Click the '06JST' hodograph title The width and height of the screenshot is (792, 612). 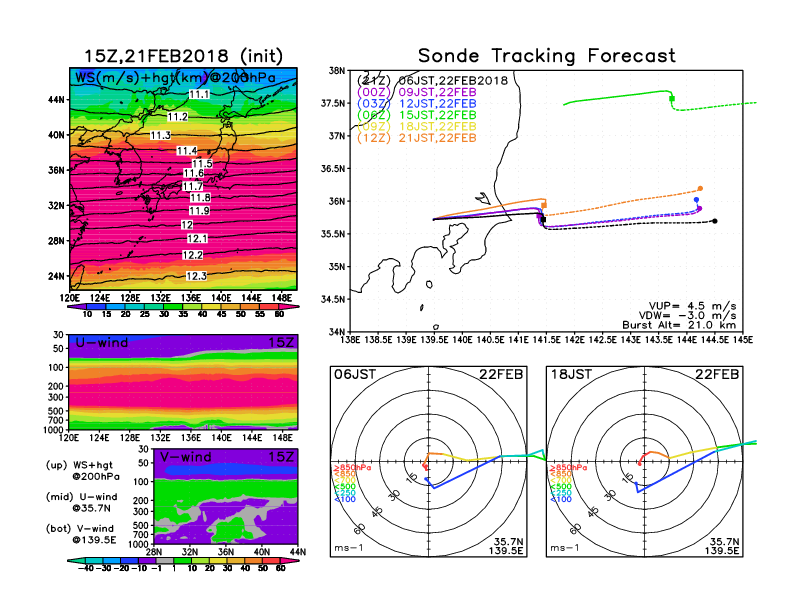(x=355, y=374)
